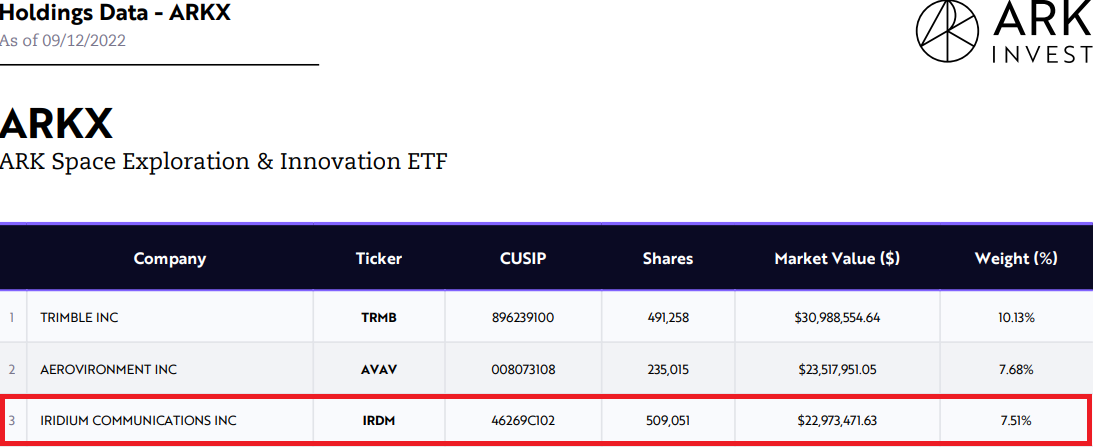Viewport: 1093px width, 447px height.
Task: Click the Shares column header
Action: (668, 259)
